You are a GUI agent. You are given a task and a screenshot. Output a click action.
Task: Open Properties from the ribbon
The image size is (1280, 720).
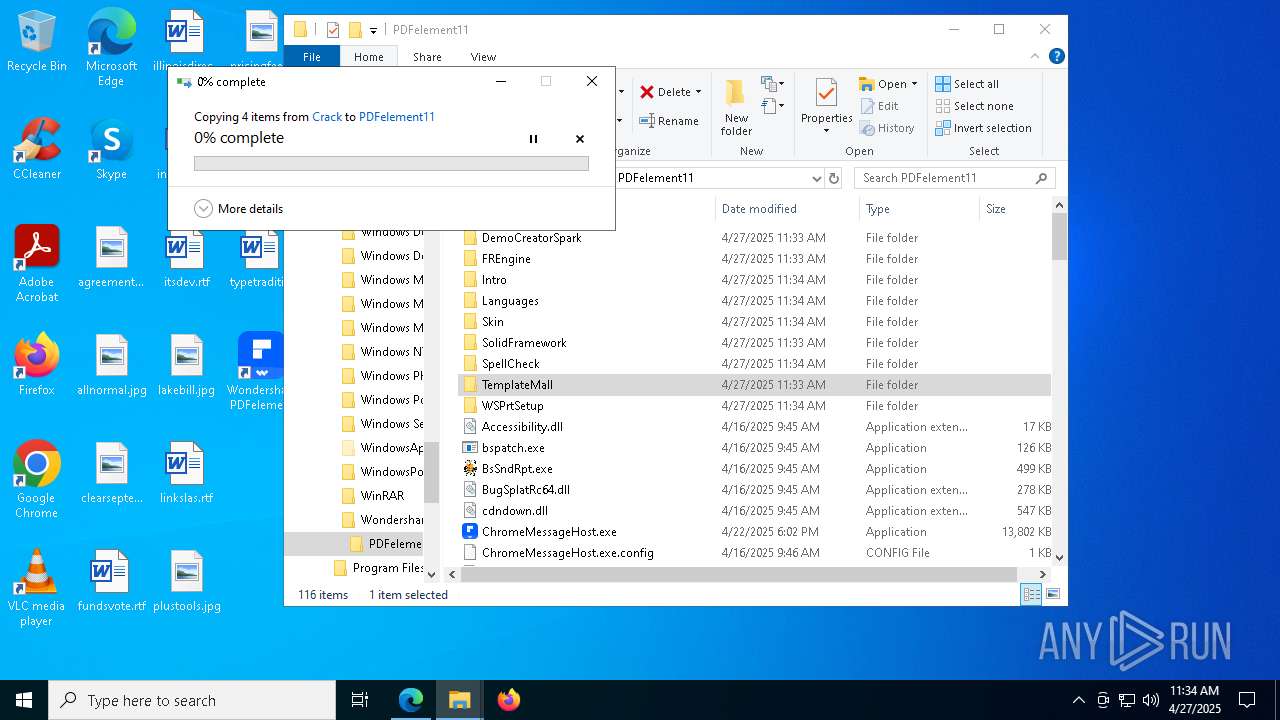tap(826, 106)
